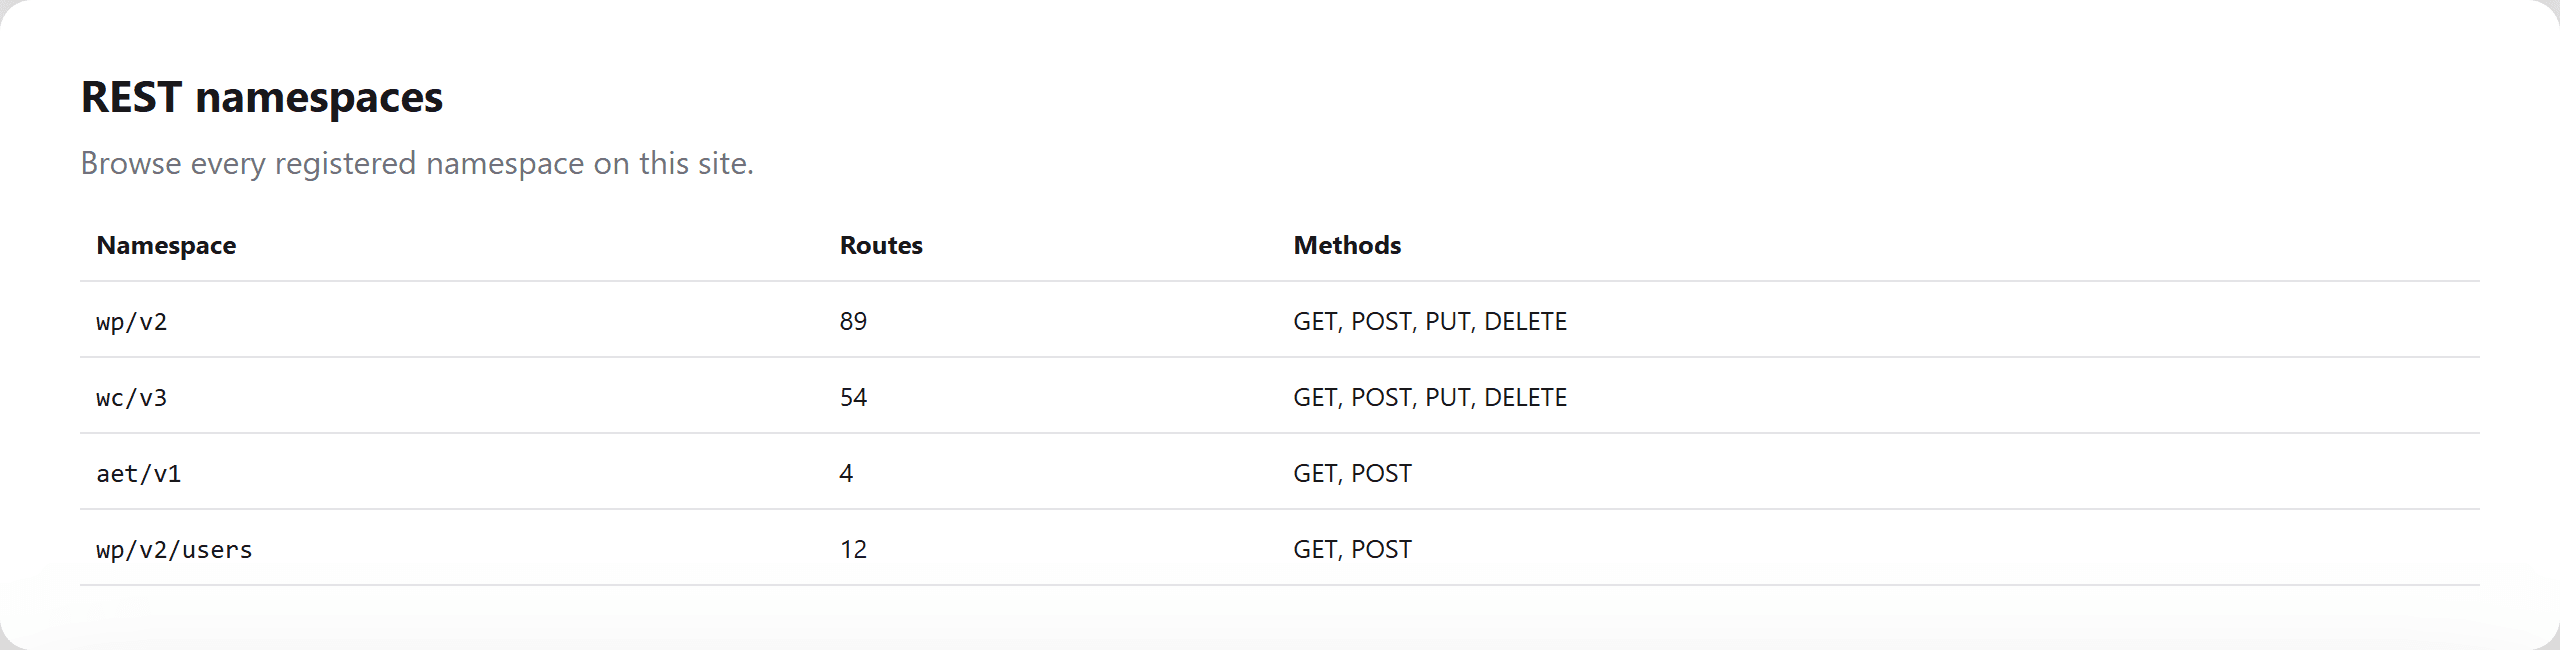Image resolution: width=2560 pixels, height=650 pixels.
Task: Click route count 4 for aet/v1
Action: (846, 473)
